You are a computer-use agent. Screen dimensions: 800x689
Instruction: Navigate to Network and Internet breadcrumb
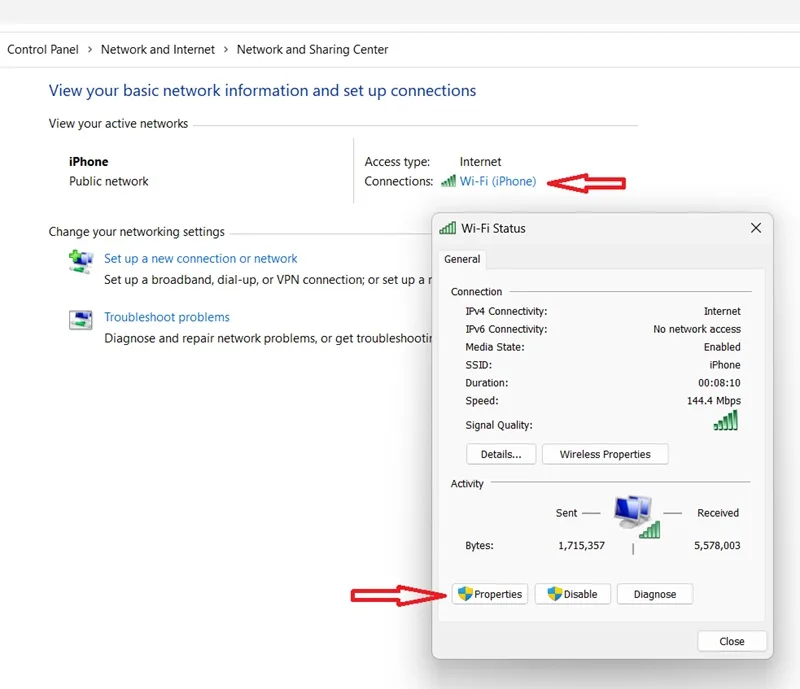pyautogui.click(x=158, y=50)
